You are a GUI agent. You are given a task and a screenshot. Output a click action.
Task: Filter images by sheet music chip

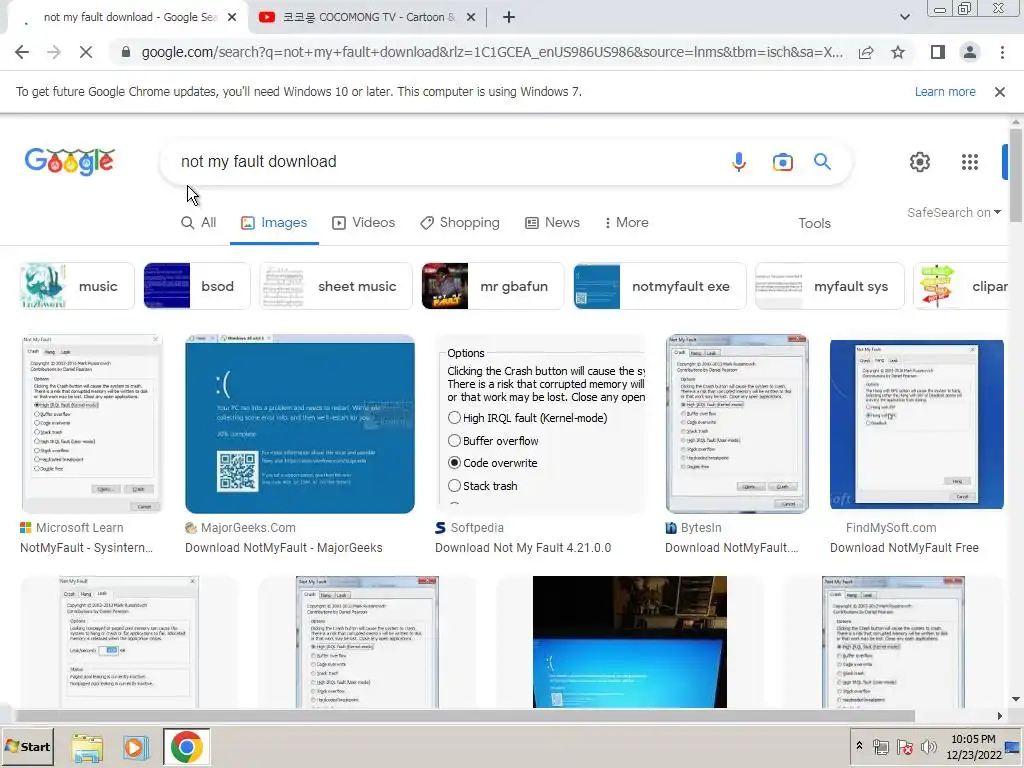[x=336, y=286]
